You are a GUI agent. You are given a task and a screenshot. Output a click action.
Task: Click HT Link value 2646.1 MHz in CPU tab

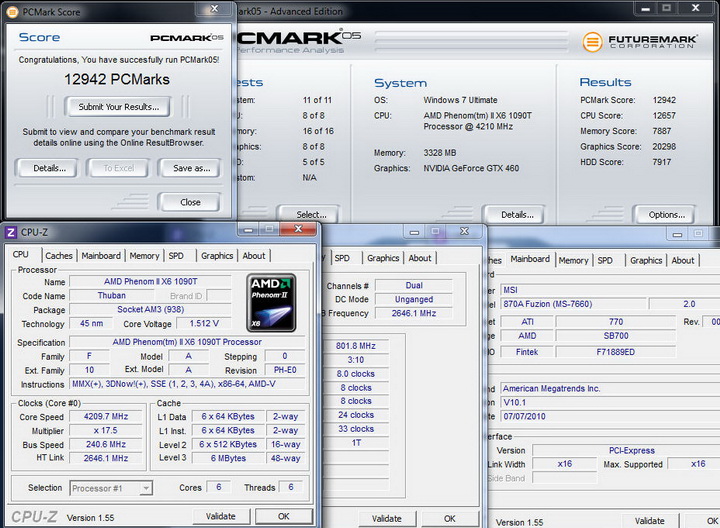(x=106, y=458)
